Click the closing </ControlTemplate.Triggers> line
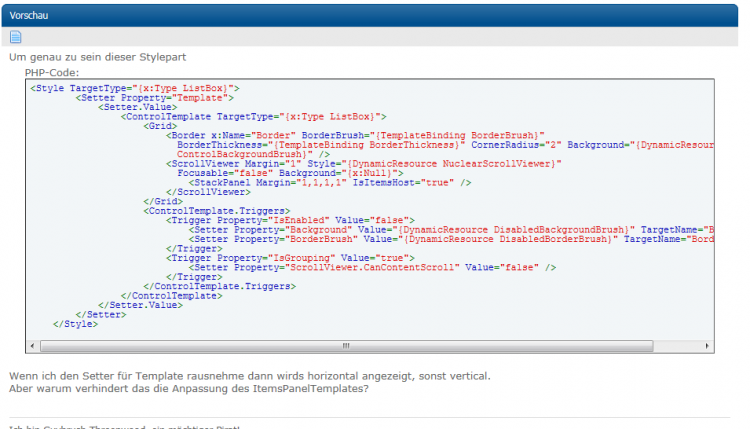750x429 pixels. [x=220, y=286]
